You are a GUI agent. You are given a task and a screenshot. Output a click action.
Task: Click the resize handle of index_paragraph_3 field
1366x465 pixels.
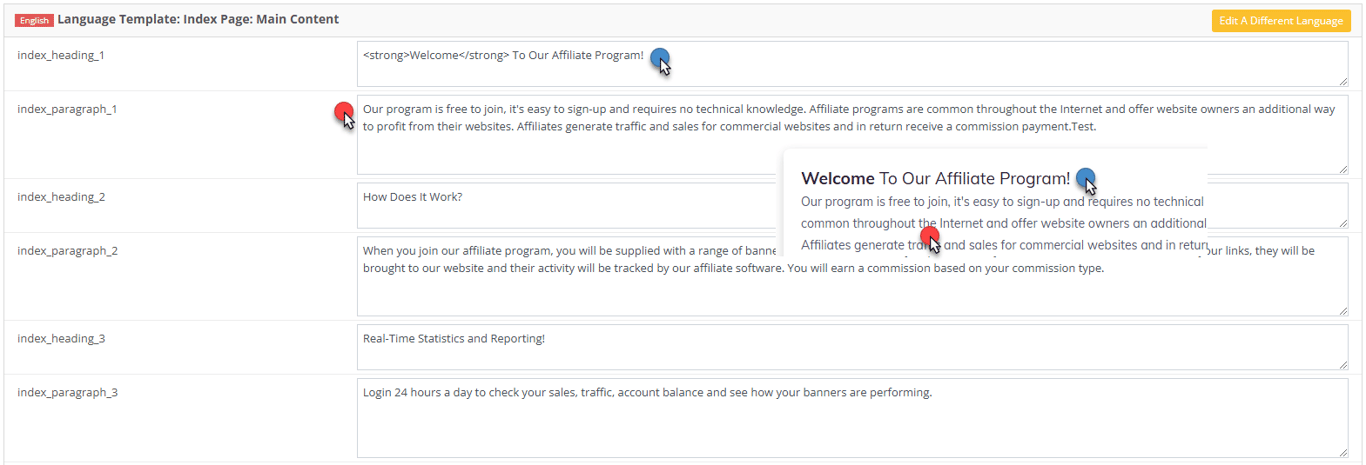click(x=1342, y=452)
